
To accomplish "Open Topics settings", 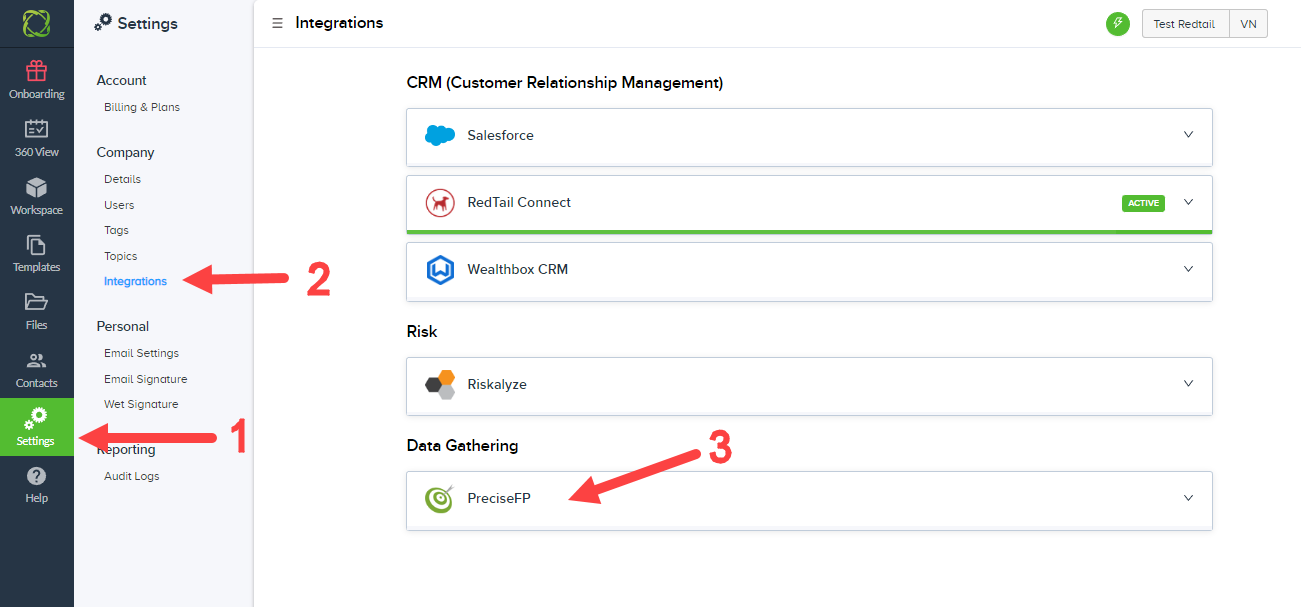I will (121, 256).
